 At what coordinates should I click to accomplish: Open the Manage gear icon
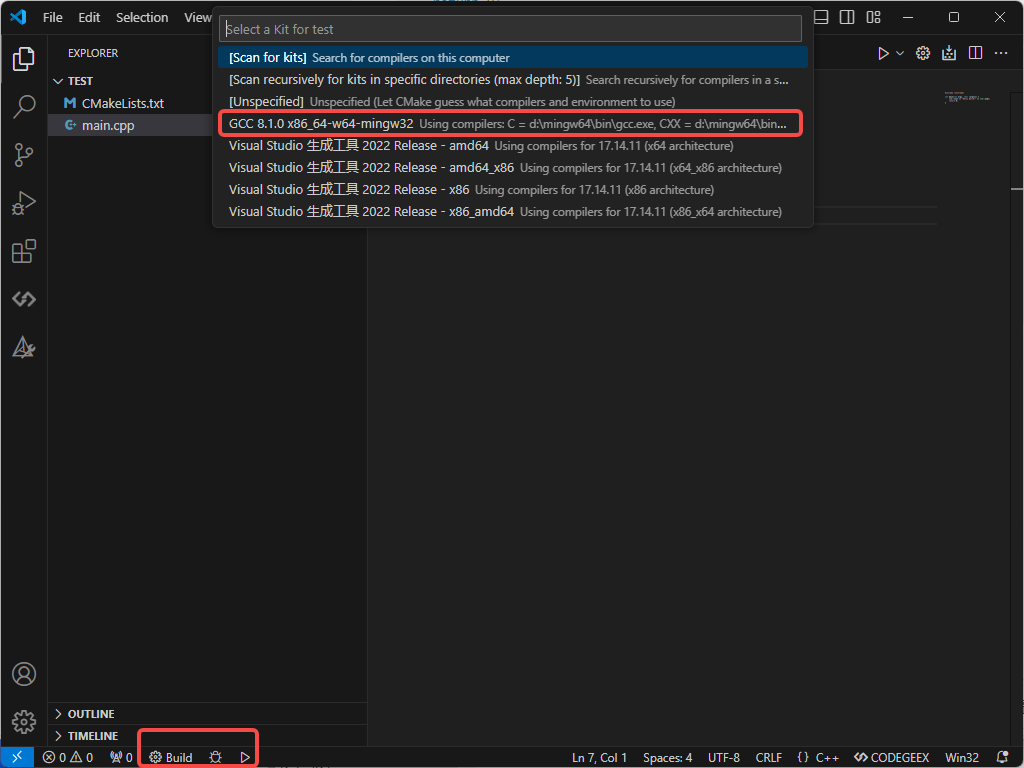(x=24, y=722)
